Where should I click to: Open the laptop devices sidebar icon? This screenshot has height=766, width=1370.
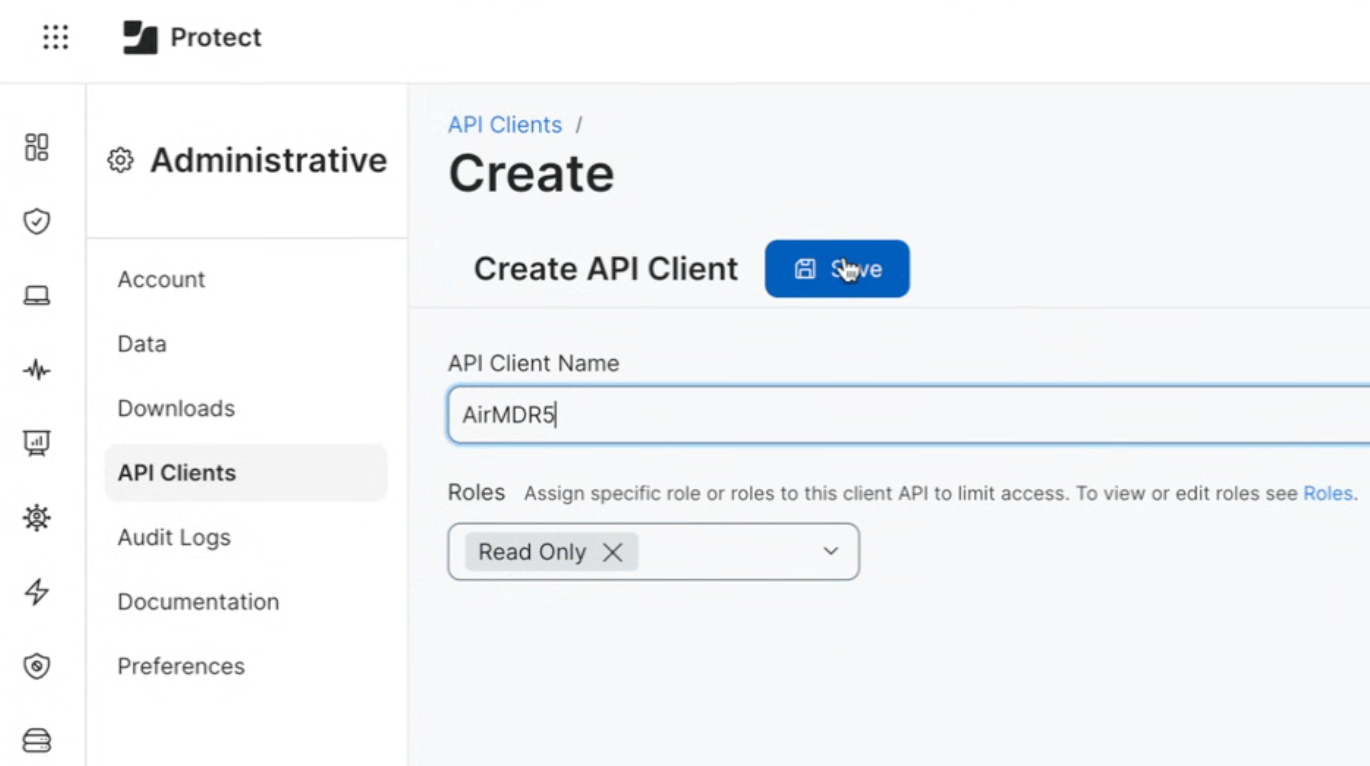(37, 296)
